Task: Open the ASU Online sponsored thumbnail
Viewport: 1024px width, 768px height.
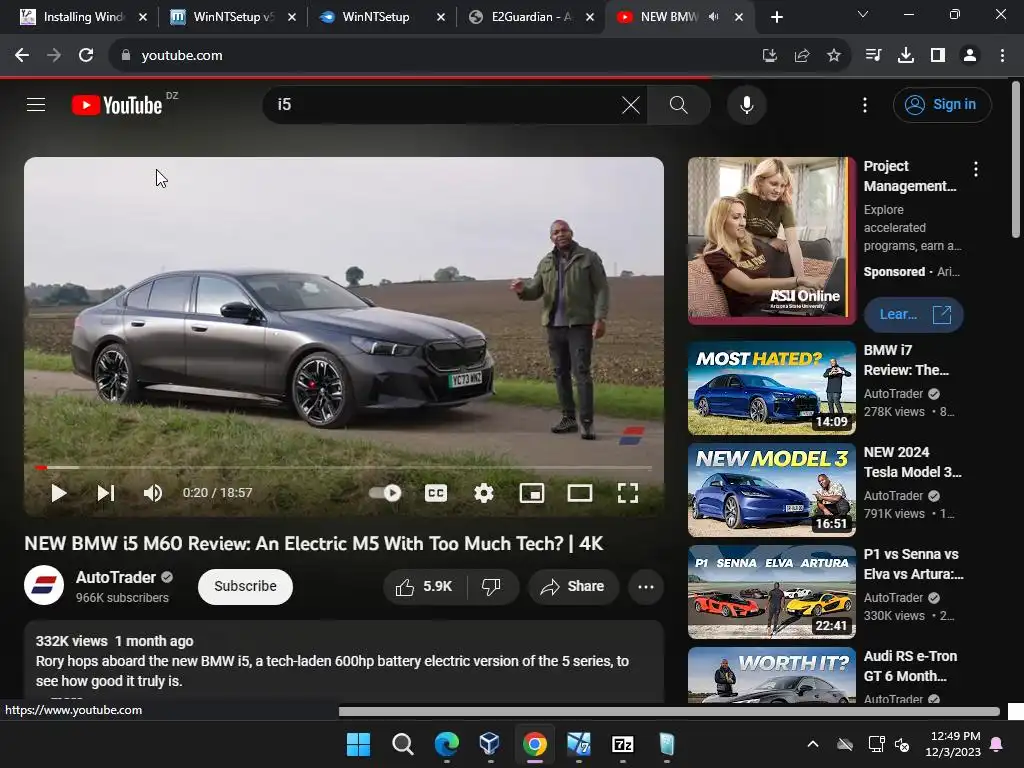Action: click(772, 240)
